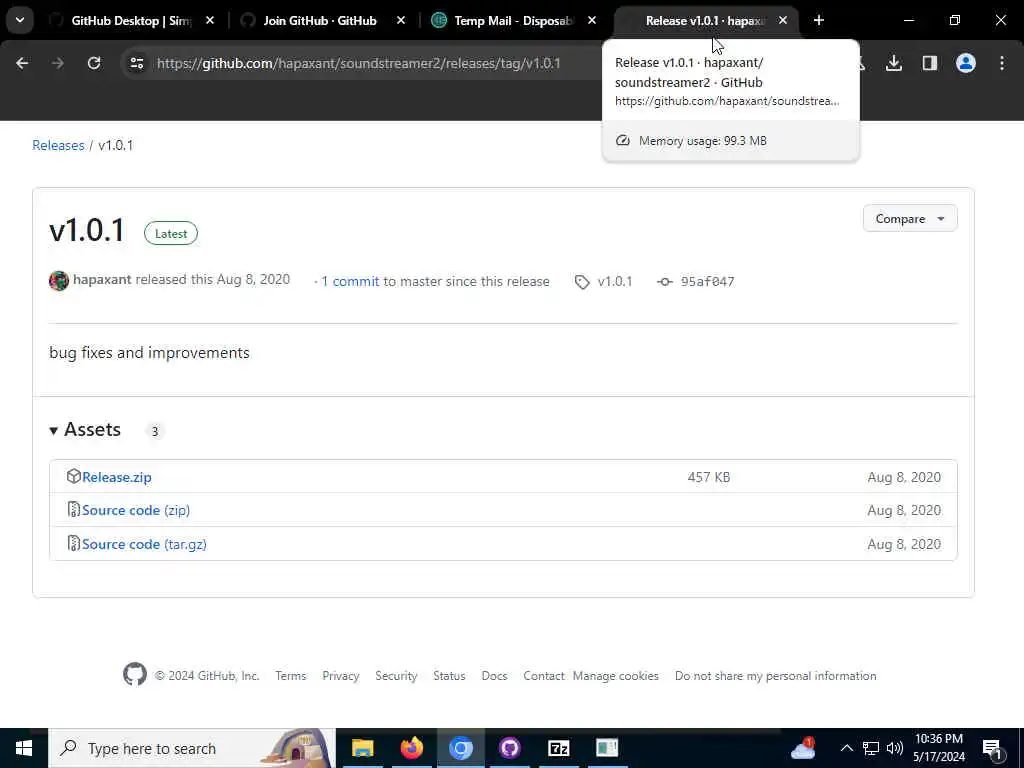View site information icon in address bar
Screen dimensions: 1024x768
(x=136, y=63)
